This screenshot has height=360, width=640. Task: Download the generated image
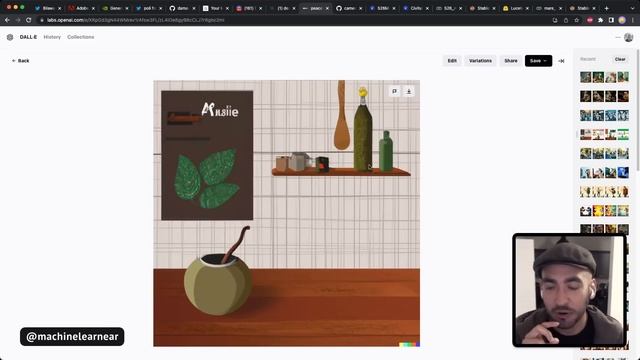(409, 91)
